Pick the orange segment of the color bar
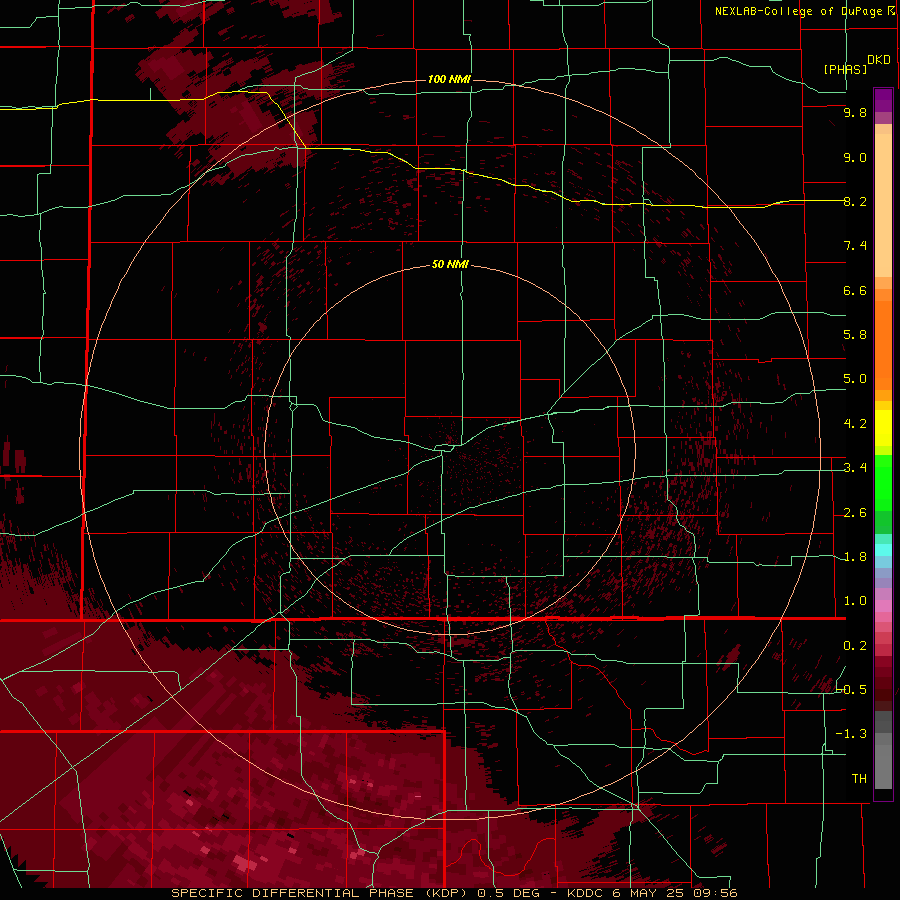900x900 pixels. 883,346
